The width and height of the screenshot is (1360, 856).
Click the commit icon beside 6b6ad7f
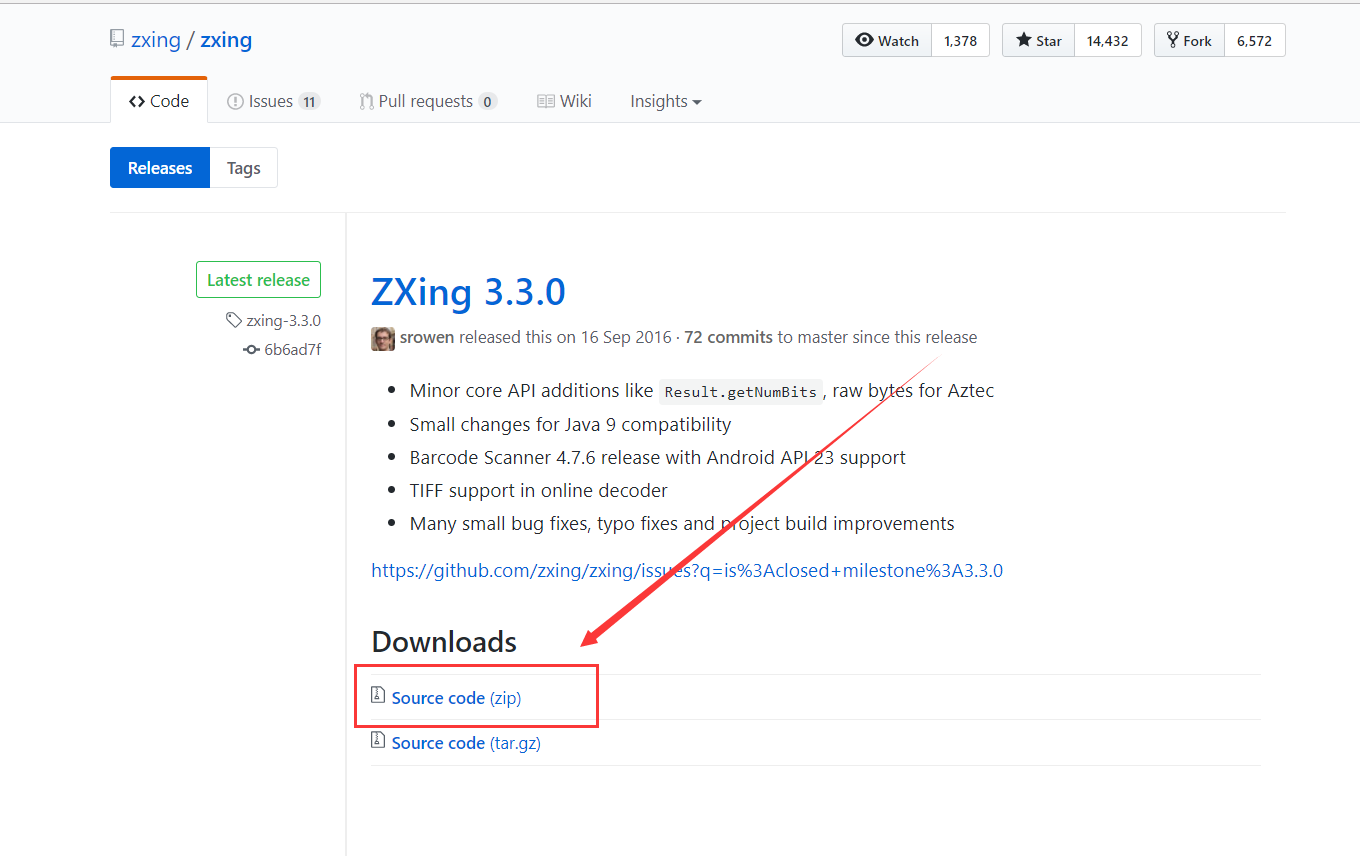[252, 350]
